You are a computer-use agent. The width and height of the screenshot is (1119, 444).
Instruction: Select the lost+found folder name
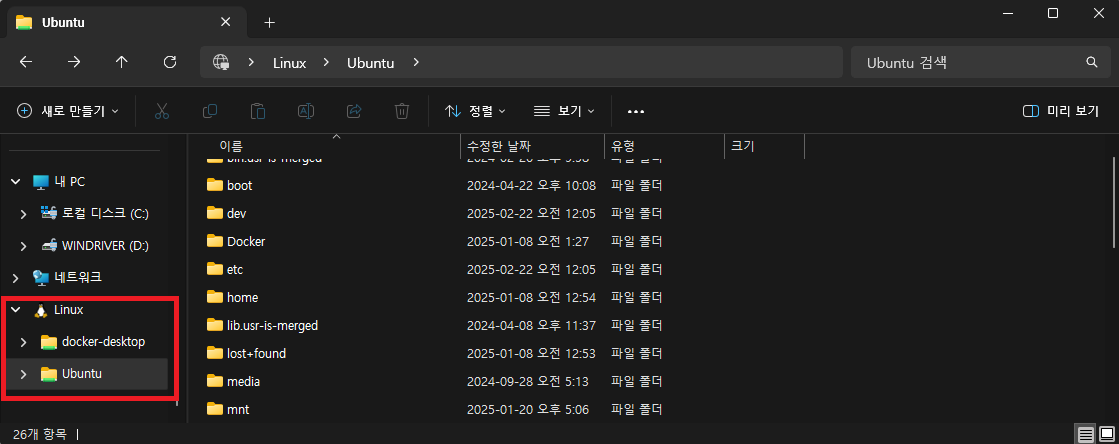pyautogui.click(x=256, y=353)
